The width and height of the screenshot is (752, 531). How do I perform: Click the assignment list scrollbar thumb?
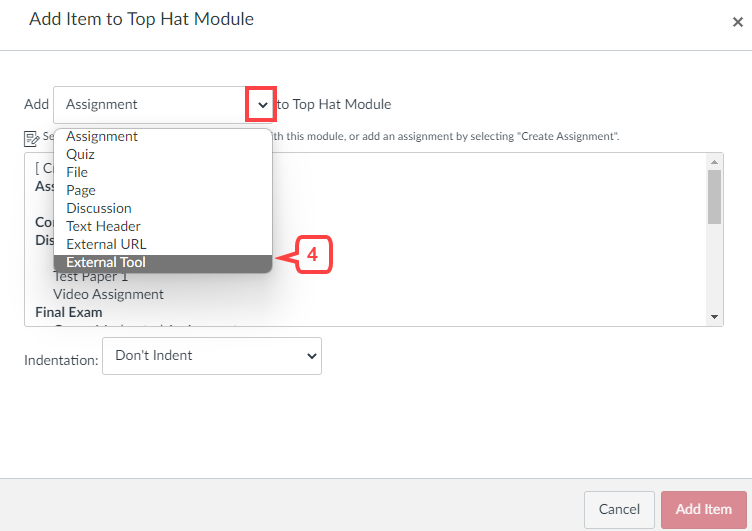tap(715, 197)
